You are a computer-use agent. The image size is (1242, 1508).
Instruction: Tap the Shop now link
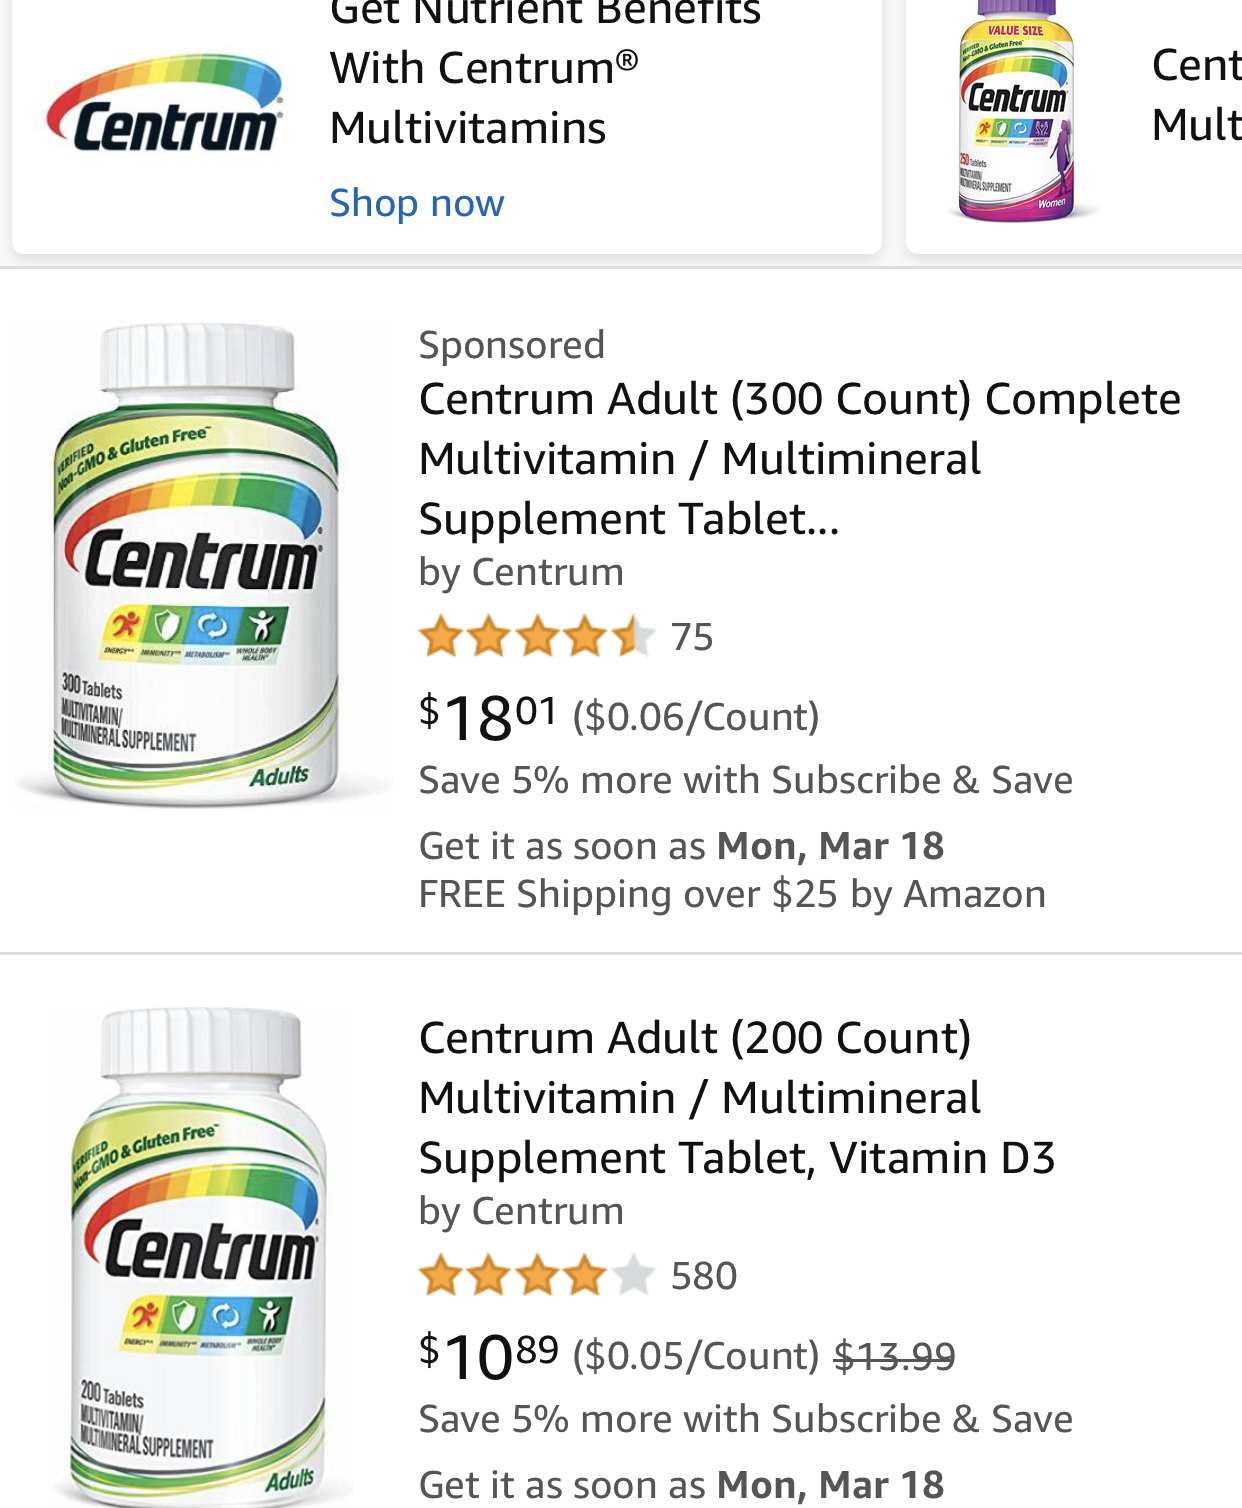tap(417, 203)
